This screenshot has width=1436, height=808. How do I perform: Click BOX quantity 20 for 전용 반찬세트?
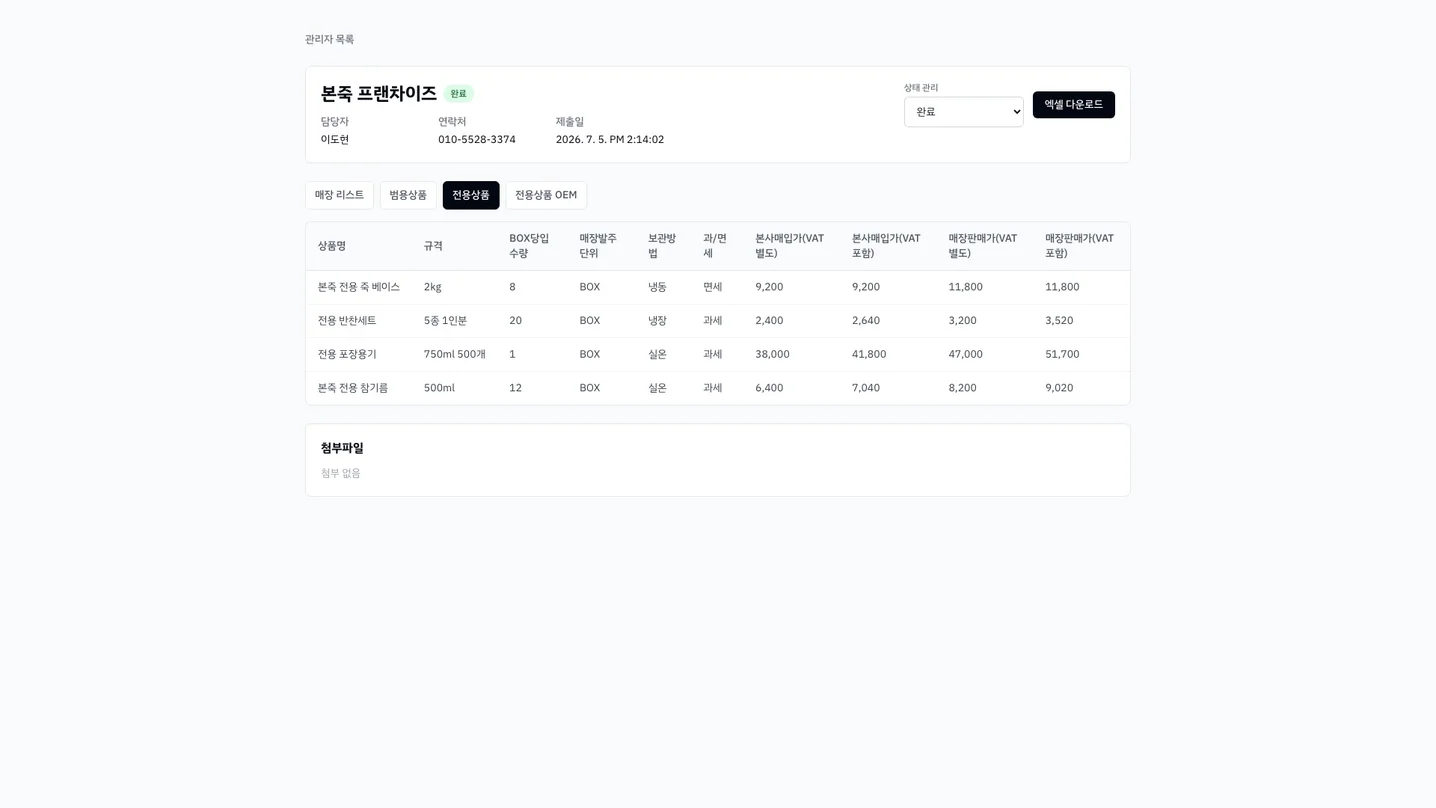516,321
